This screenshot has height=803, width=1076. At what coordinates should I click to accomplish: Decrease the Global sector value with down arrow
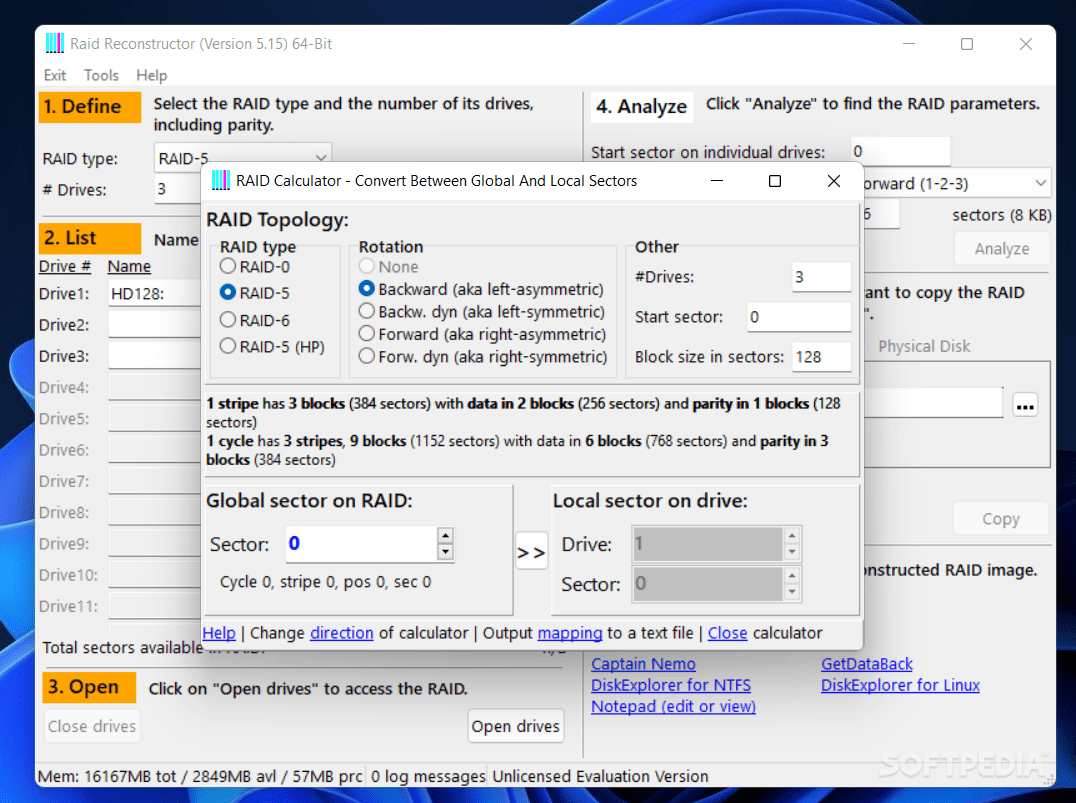point(445,551)
